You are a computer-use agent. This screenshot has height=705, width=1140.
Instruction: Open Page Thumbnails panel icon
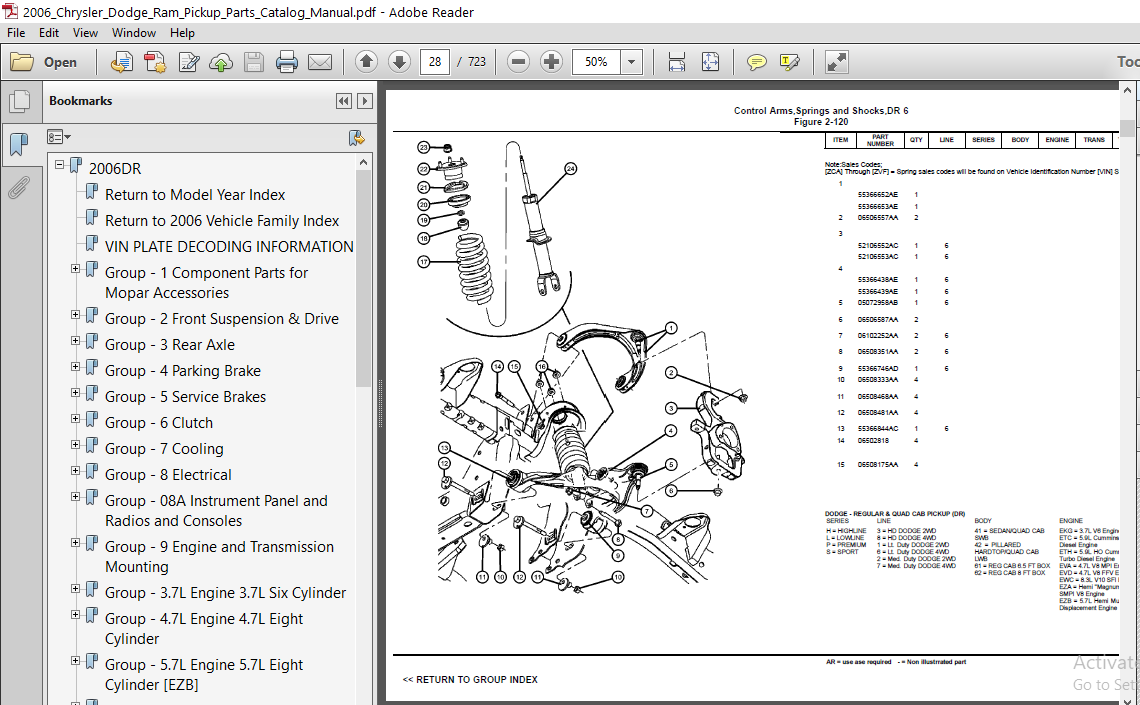(x=20, y=101)
